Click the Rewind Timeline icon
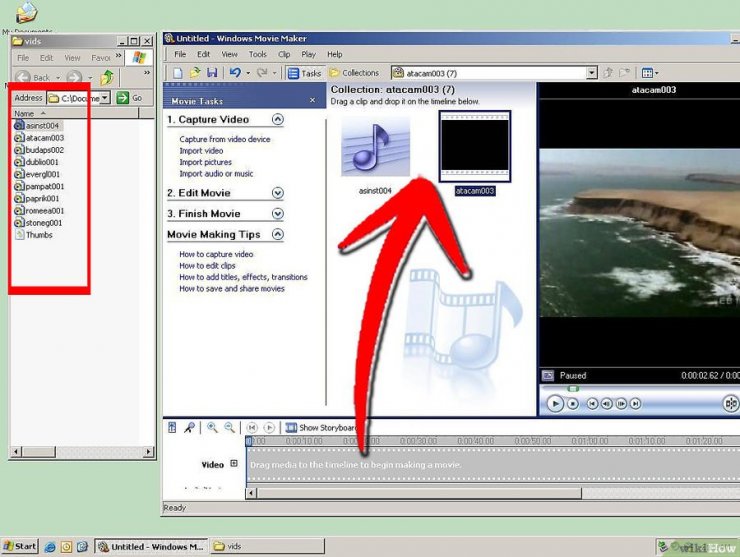The width and height of the screenshot is (740, 557). [x=252, y=428]
